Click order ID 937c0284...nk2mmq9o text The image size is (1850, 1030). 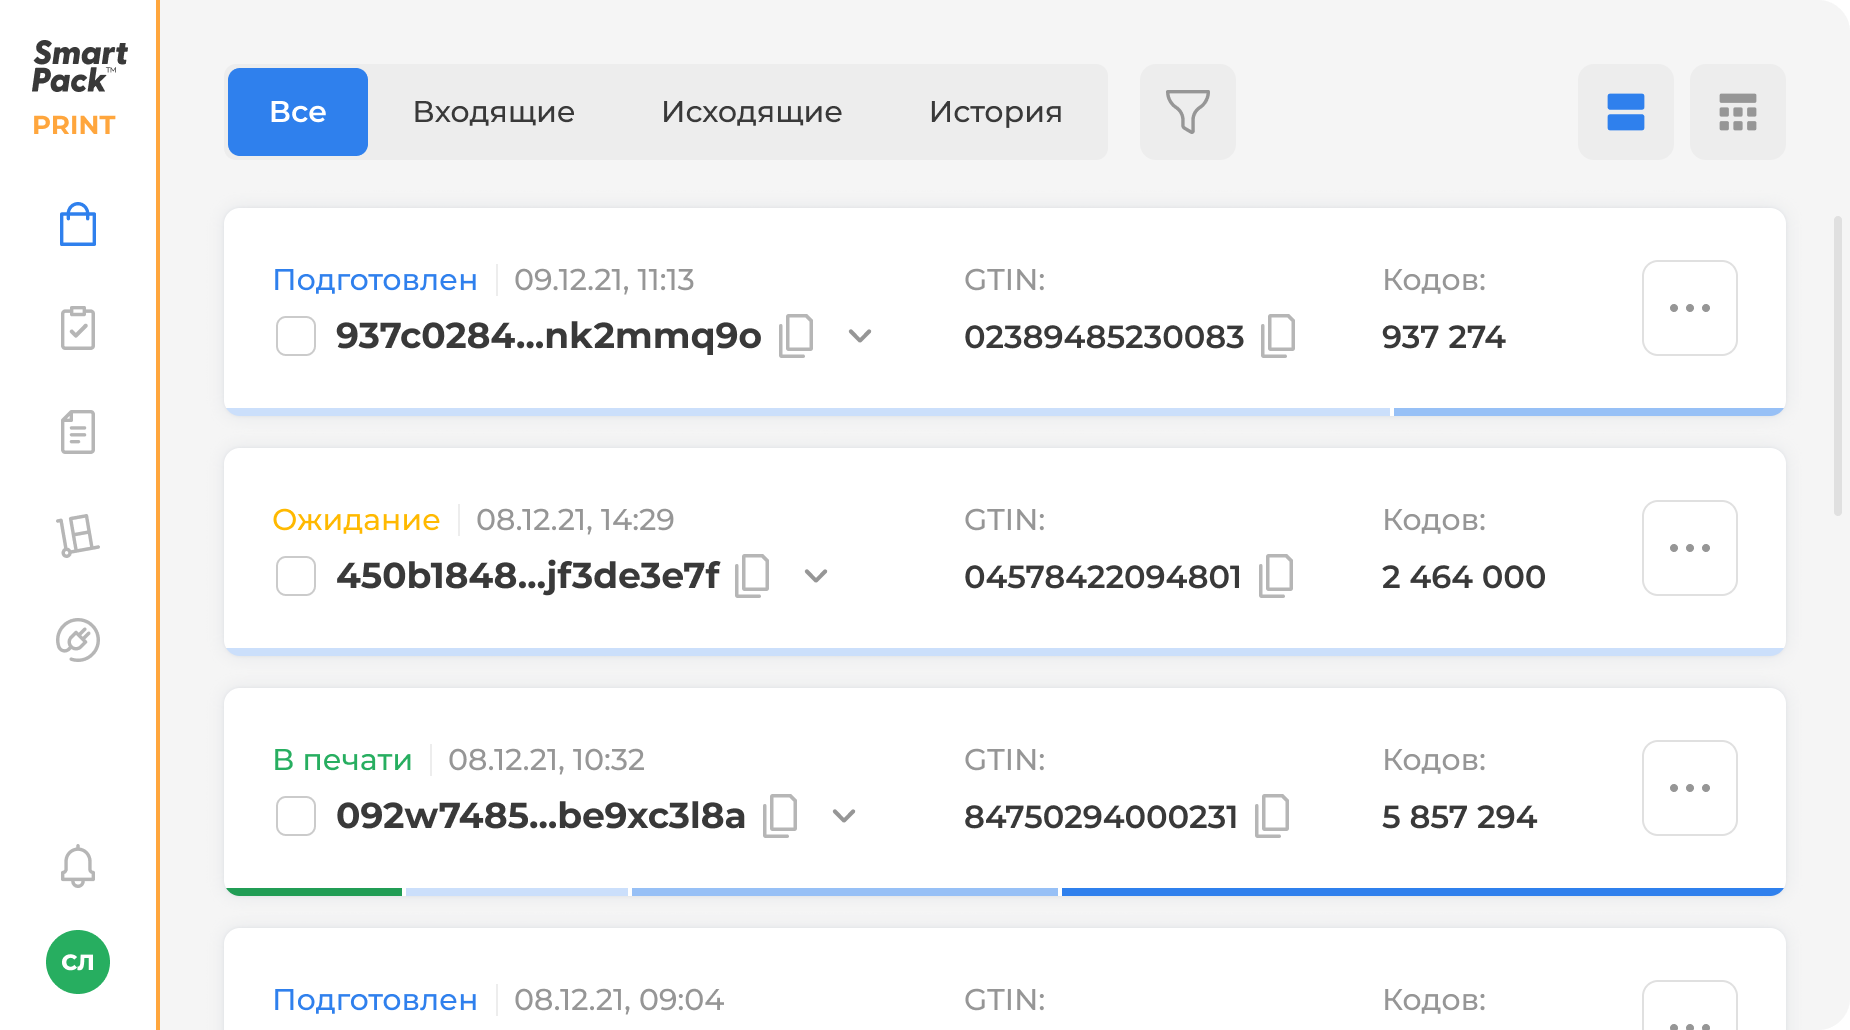click(x=549, y=336)
